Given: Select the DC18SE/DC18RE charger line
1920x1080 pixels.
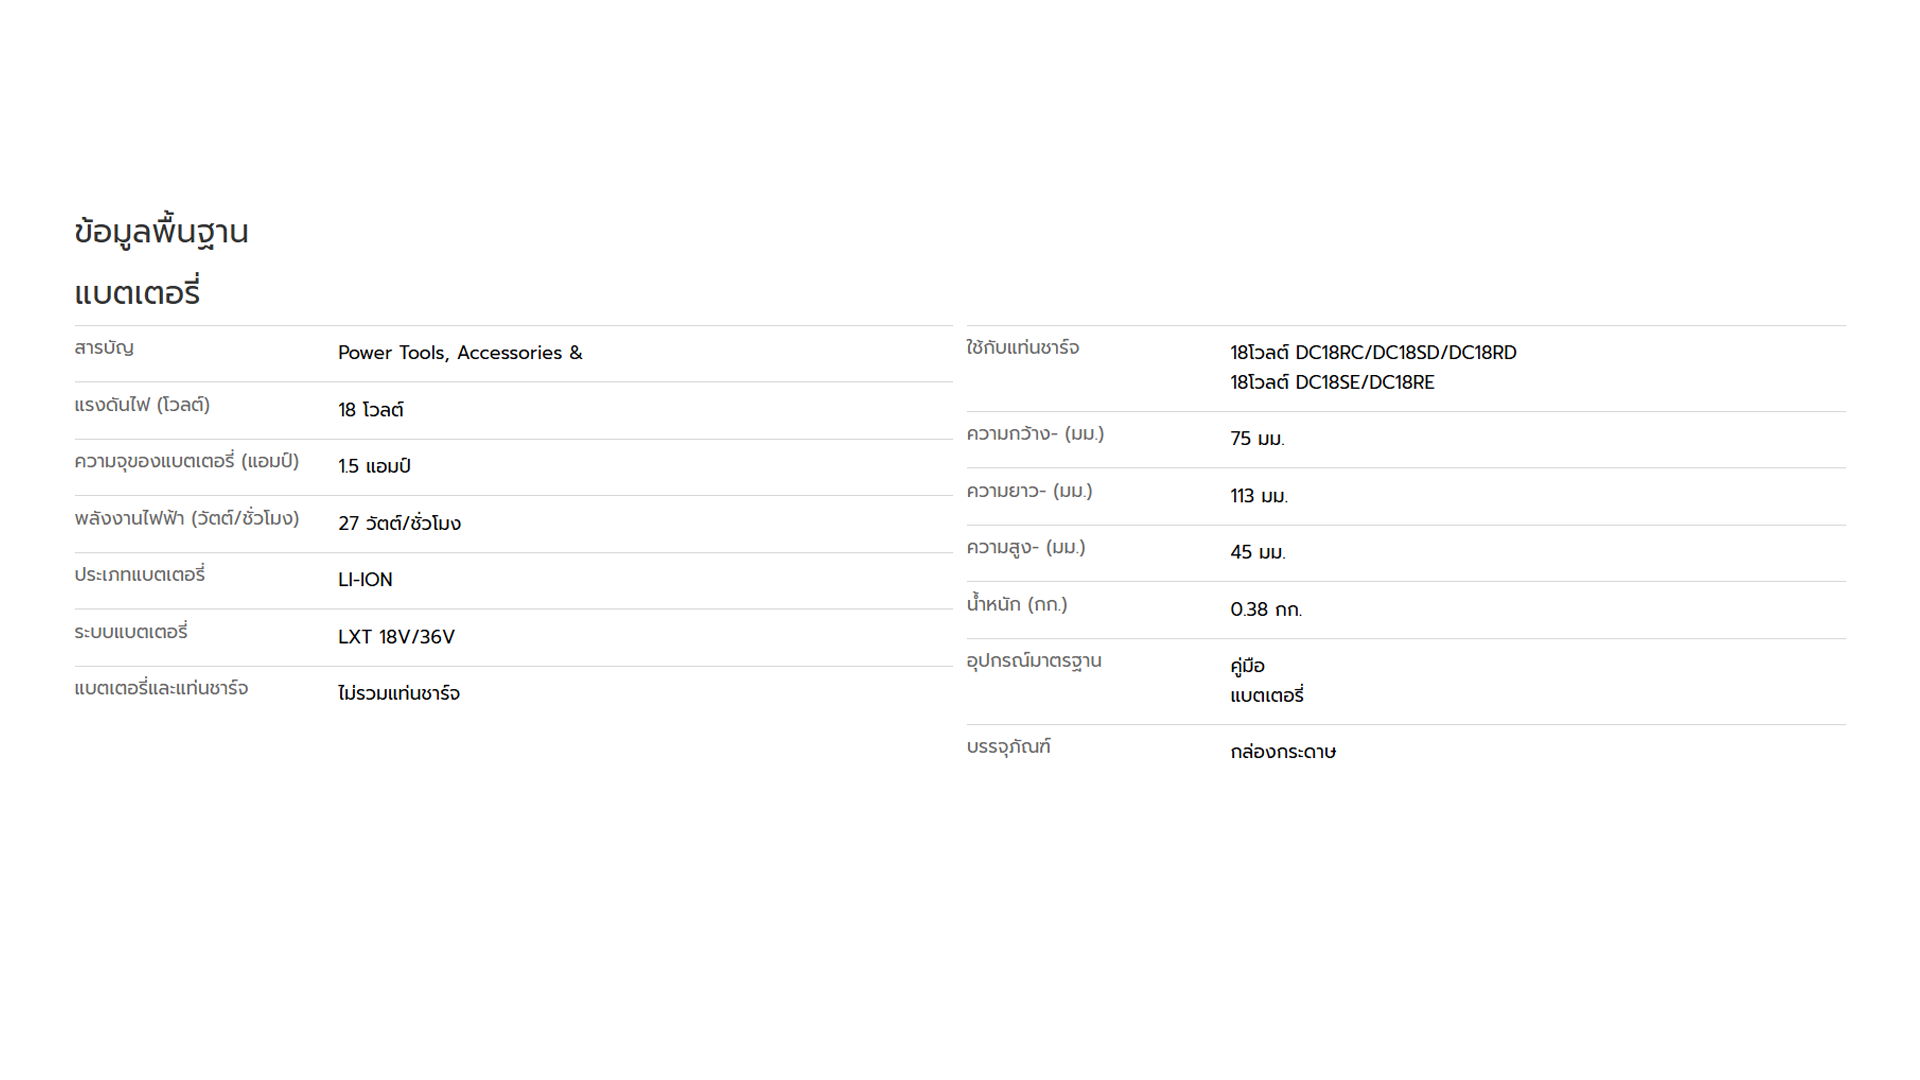Looking at the screenshot, I should 1332,382.
